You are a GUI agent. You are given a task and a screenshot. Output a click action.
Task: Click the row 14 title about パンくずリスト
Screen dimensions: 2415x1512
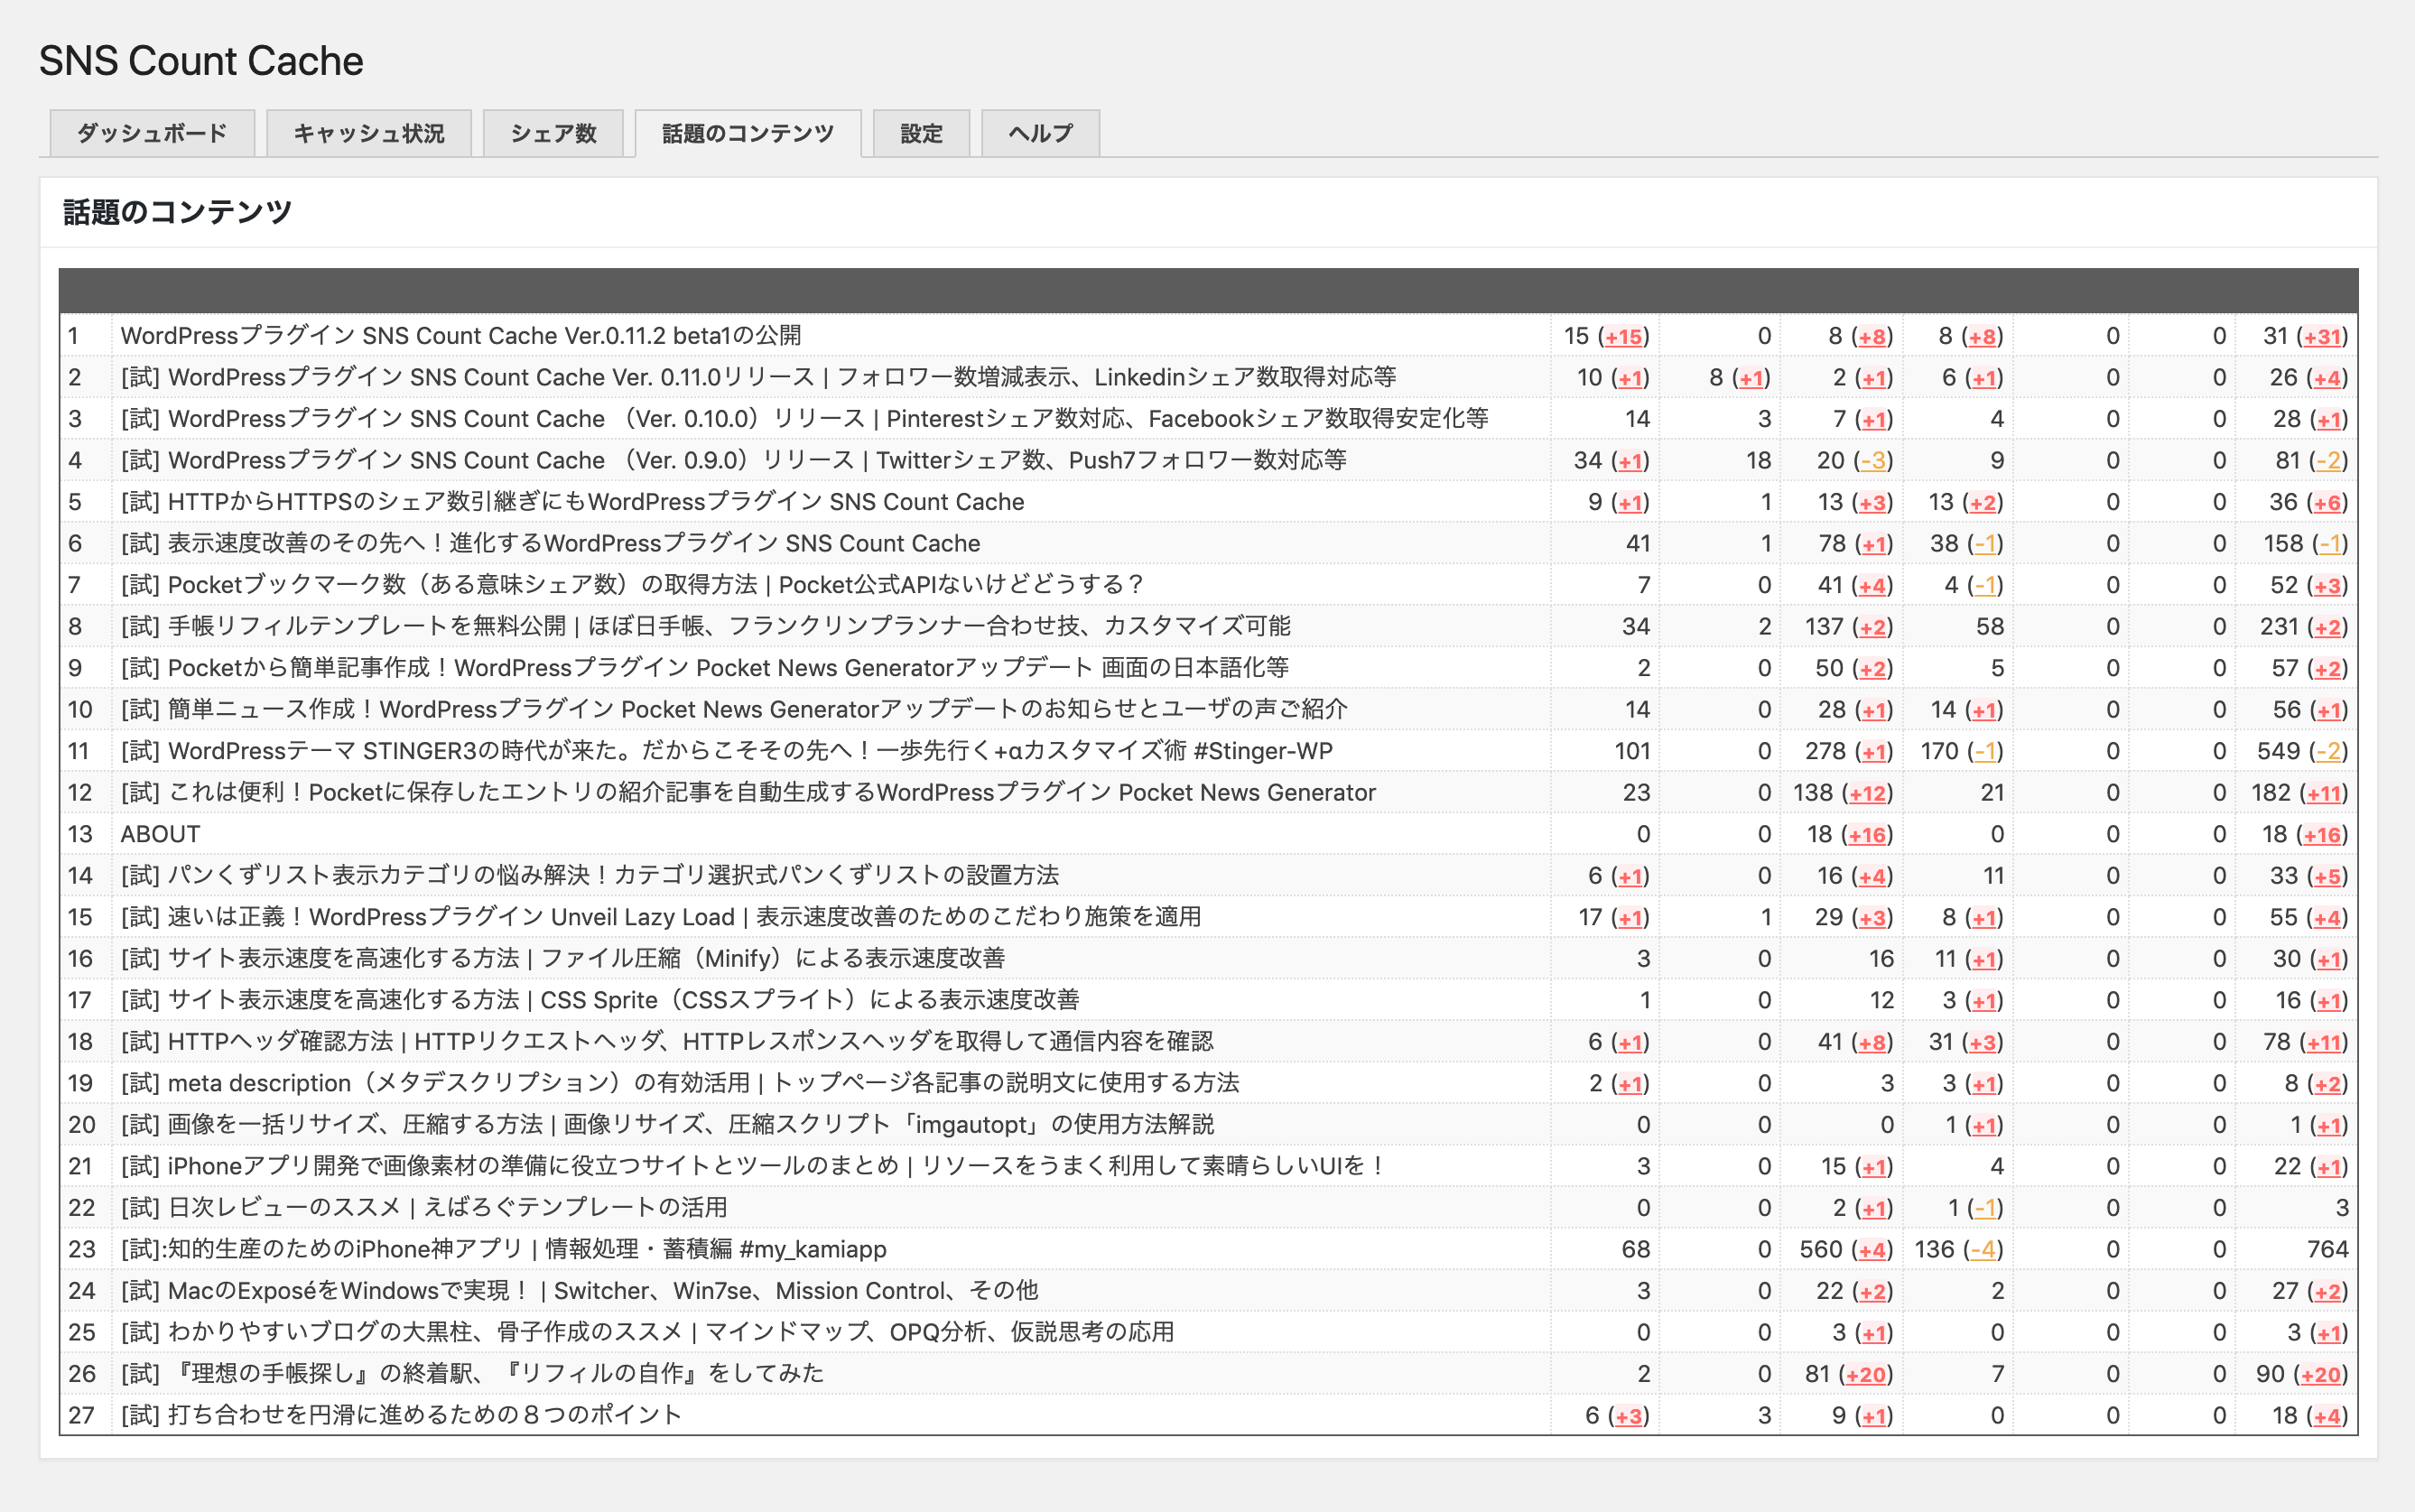pos(589,875)
